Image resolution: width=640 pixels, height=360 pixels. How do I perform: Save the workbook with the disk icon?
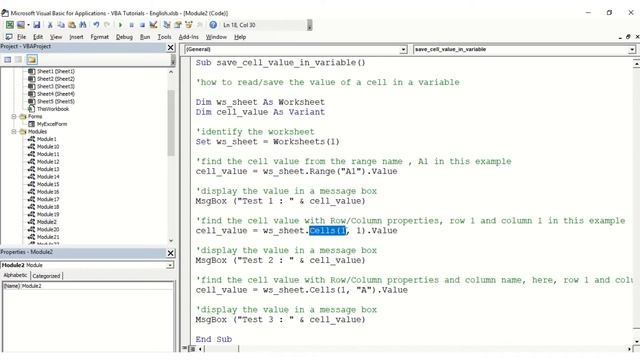coord(37,25)
